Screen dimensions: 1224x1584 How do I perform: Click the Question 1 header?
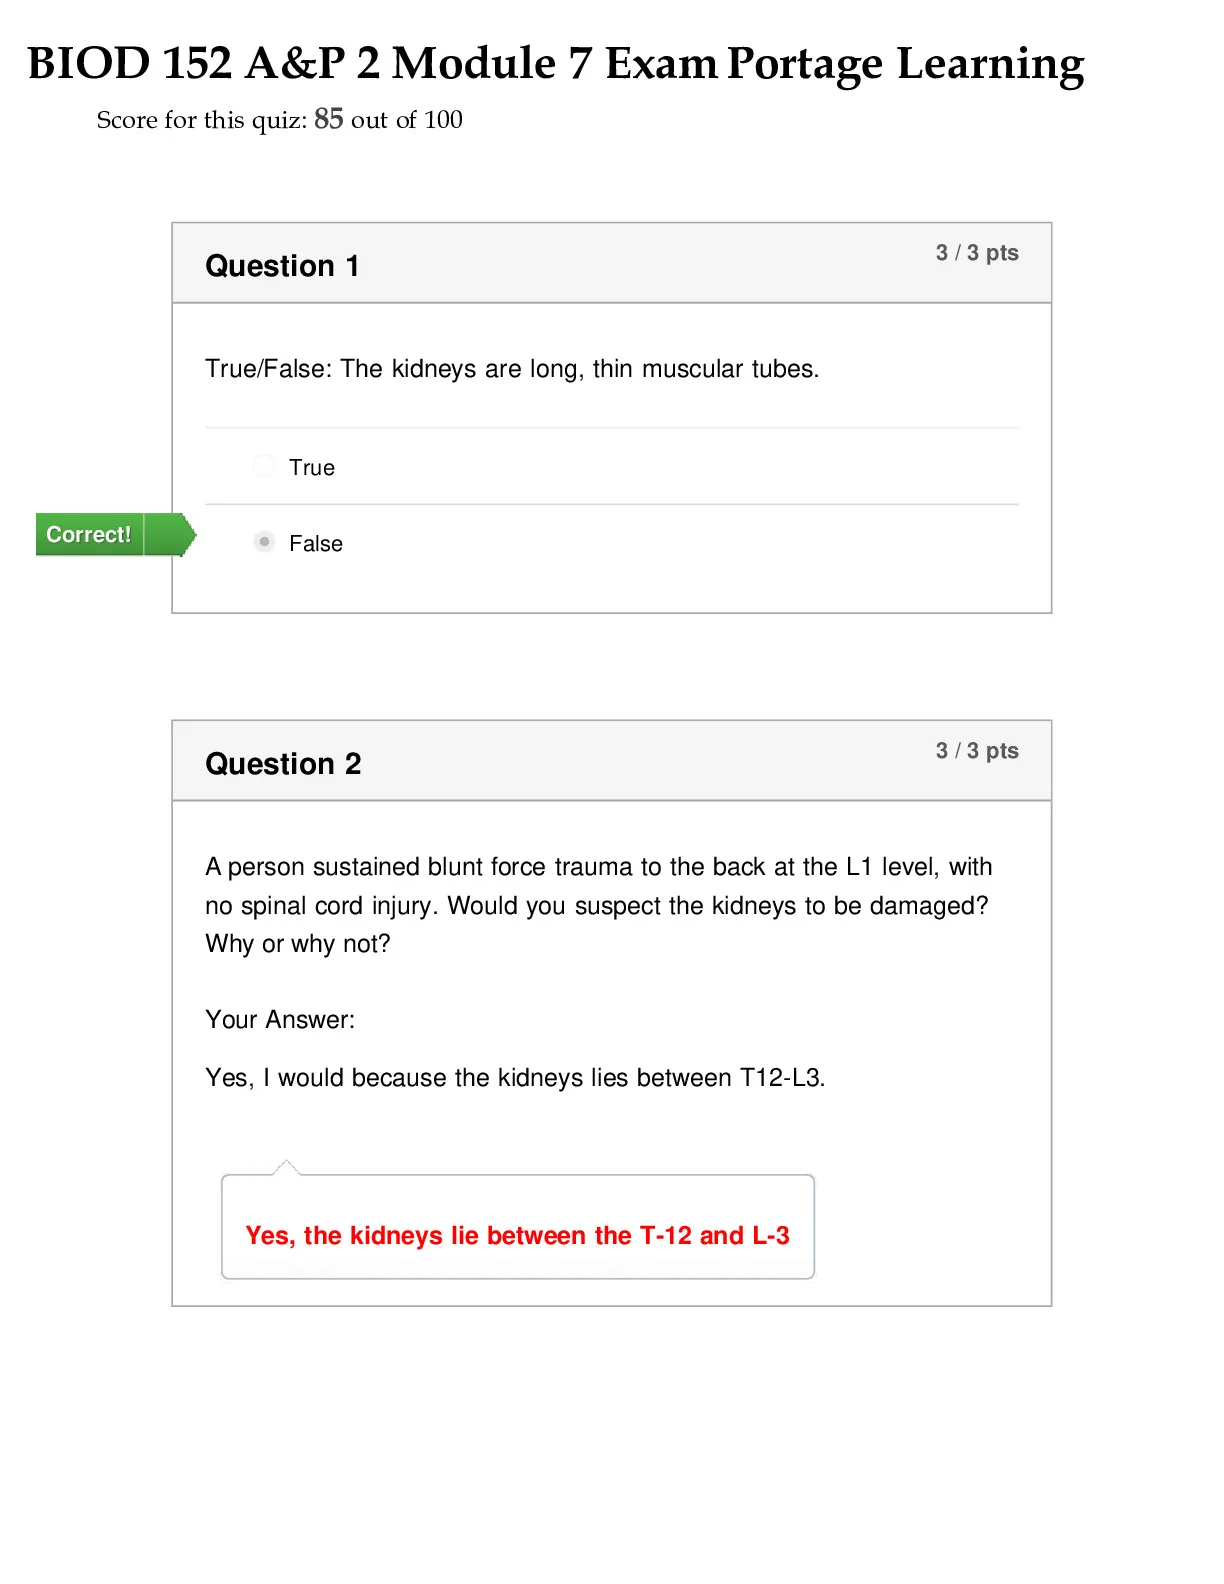282,266
